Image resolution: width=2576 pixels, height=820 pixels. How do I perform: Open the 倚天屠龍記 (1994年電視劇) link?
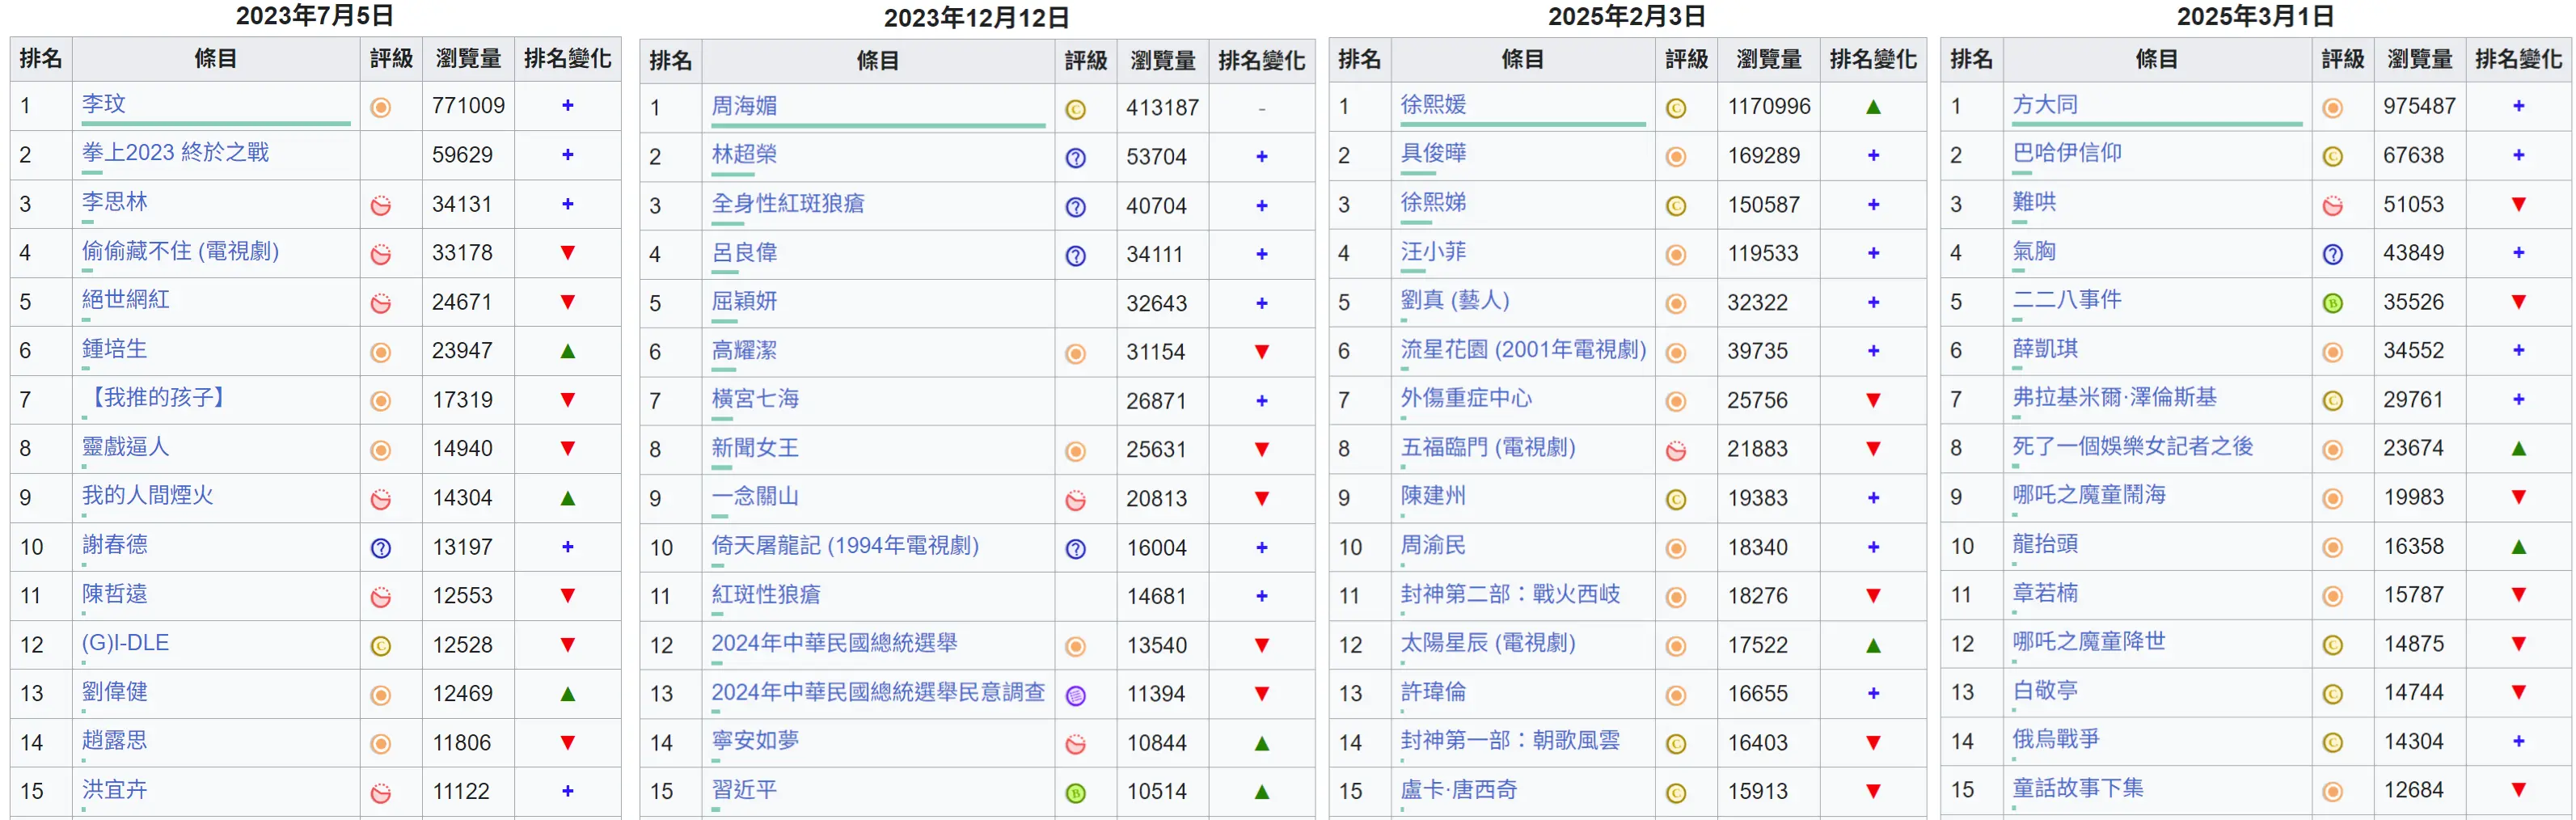845,546
